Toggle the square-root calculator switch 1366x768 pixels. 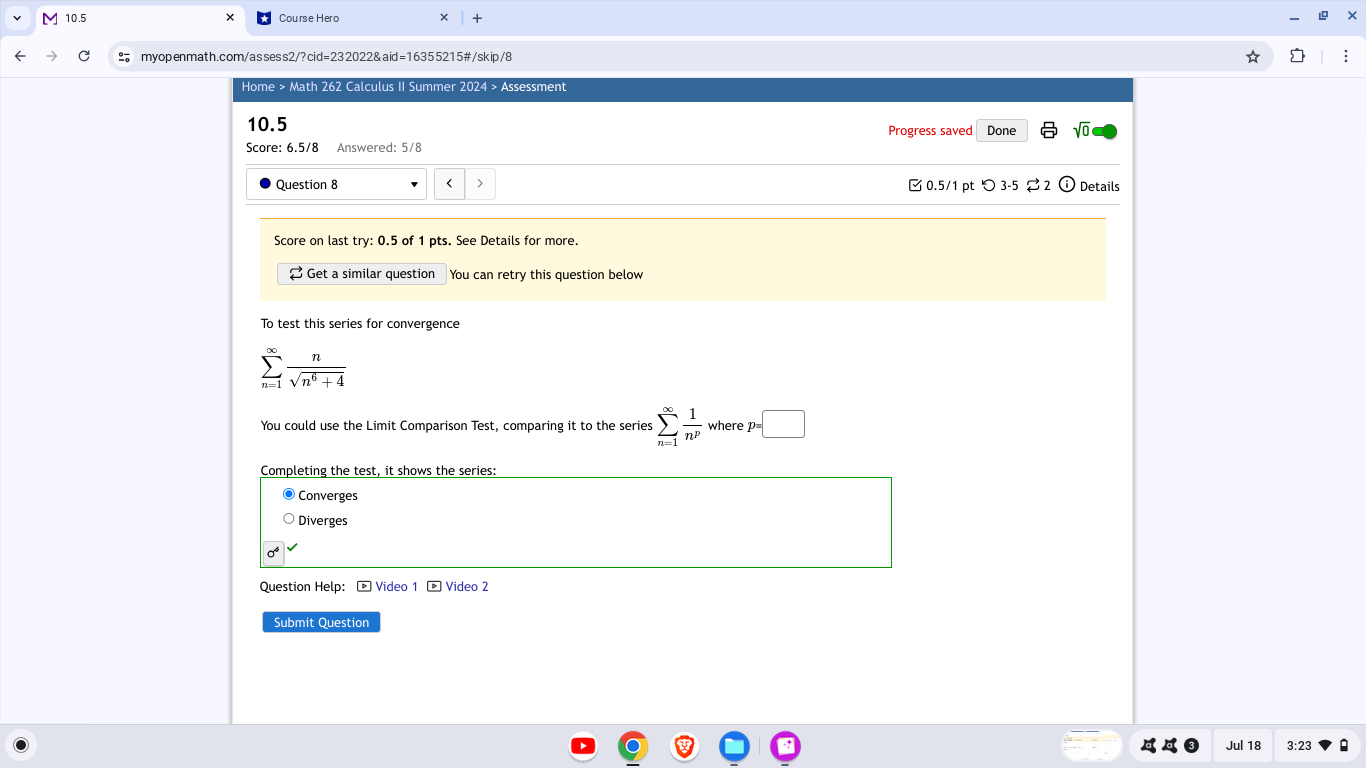tap(1096, 130)
